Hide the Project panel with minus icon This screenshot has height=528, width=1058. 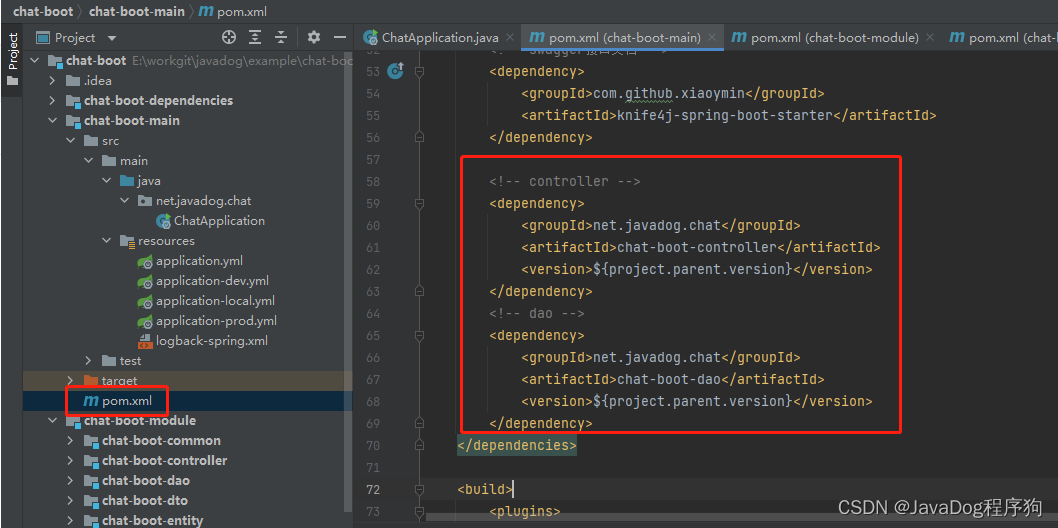[340, 37]
